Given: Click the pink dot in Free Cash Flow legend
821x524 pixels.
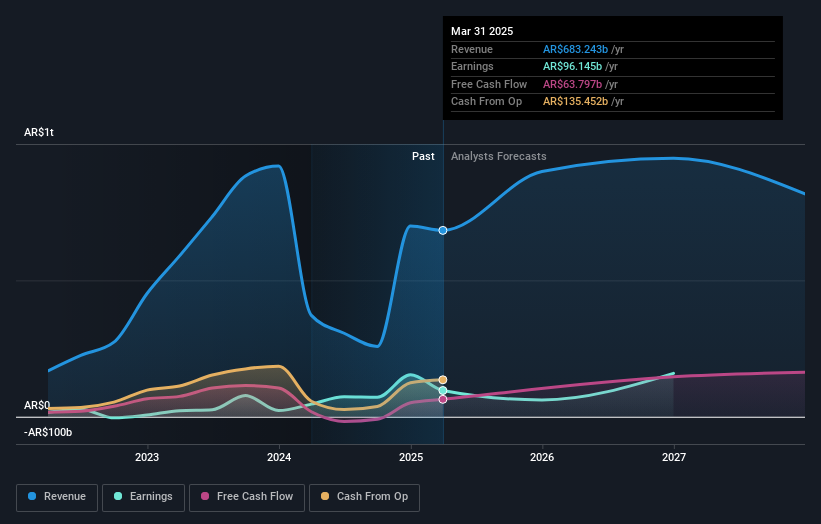Looking at the screenshot, I should pos(205,496).
